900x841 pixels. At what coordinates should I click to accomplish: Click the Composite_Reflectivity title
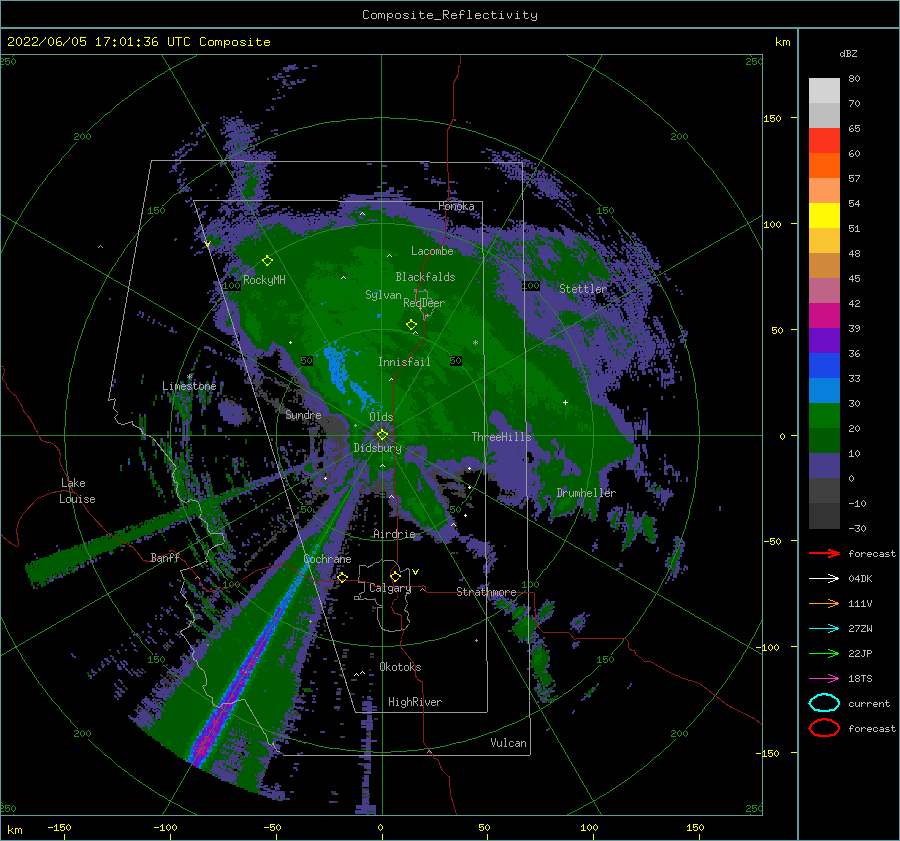[450, 15]
